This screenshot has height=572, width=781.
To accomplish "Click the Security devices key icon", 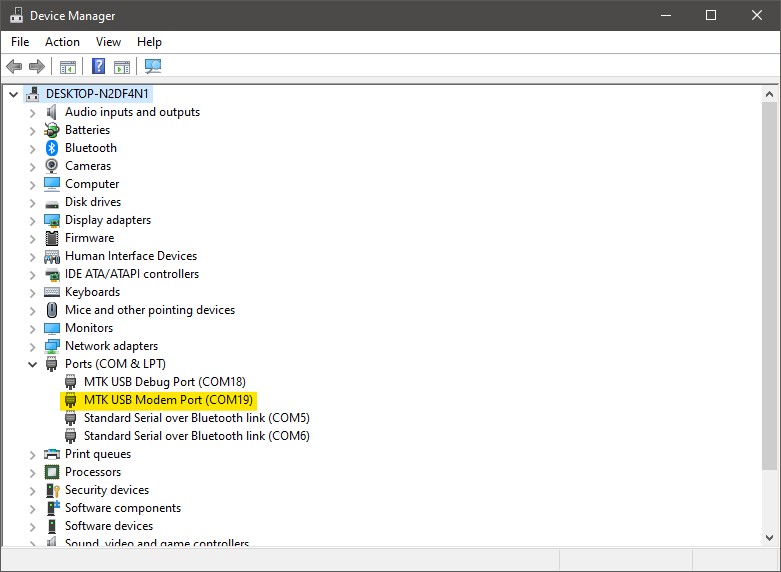I will pos(52,490).
